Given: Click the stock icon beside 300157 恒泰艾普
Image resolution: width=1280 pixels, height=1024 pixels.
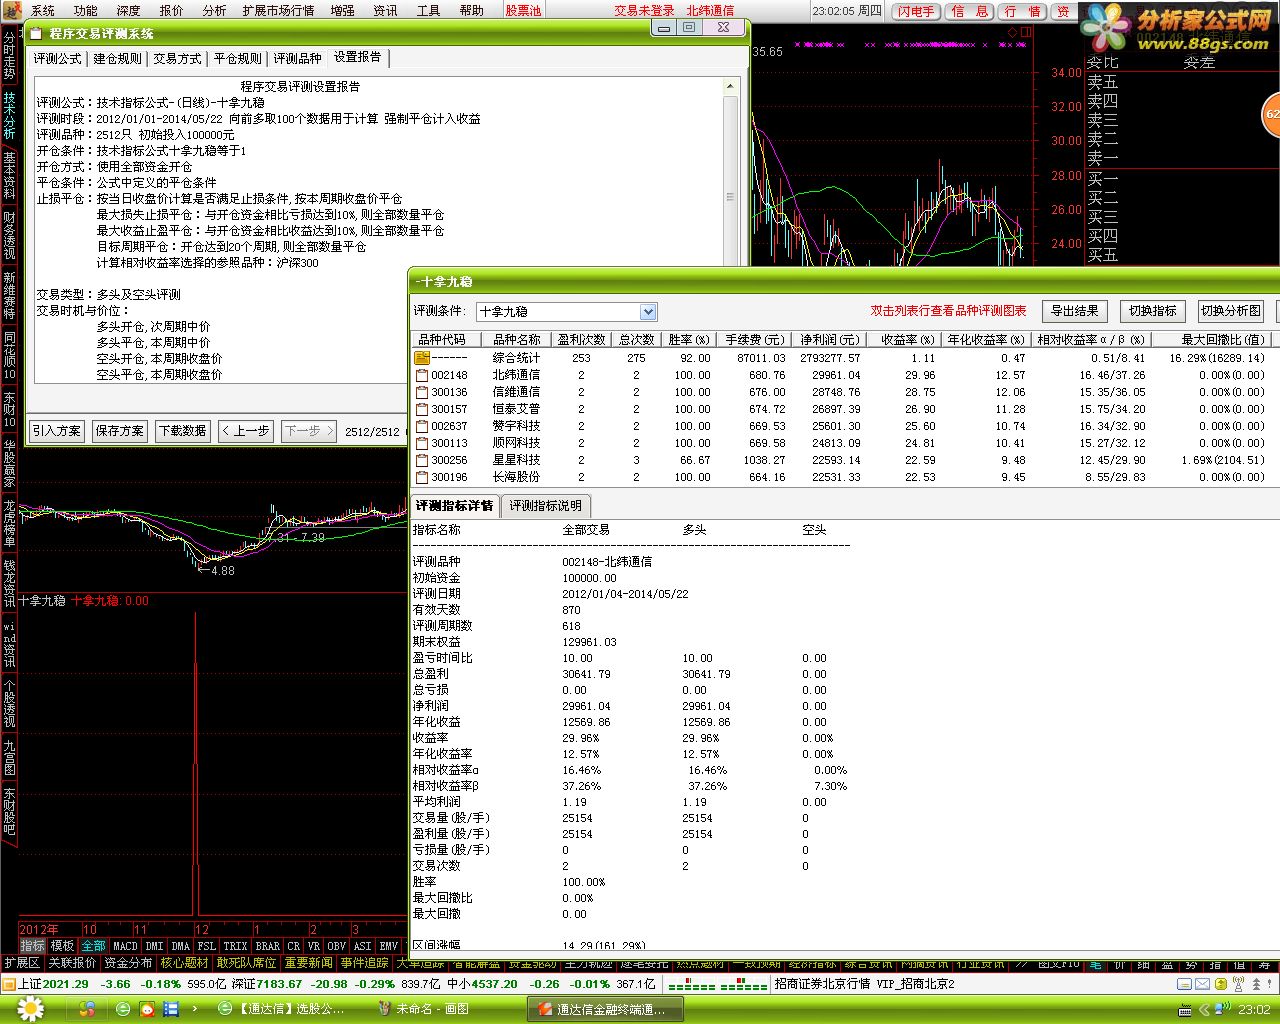Looking at the screenshot, I should click(x=422, y=409).
